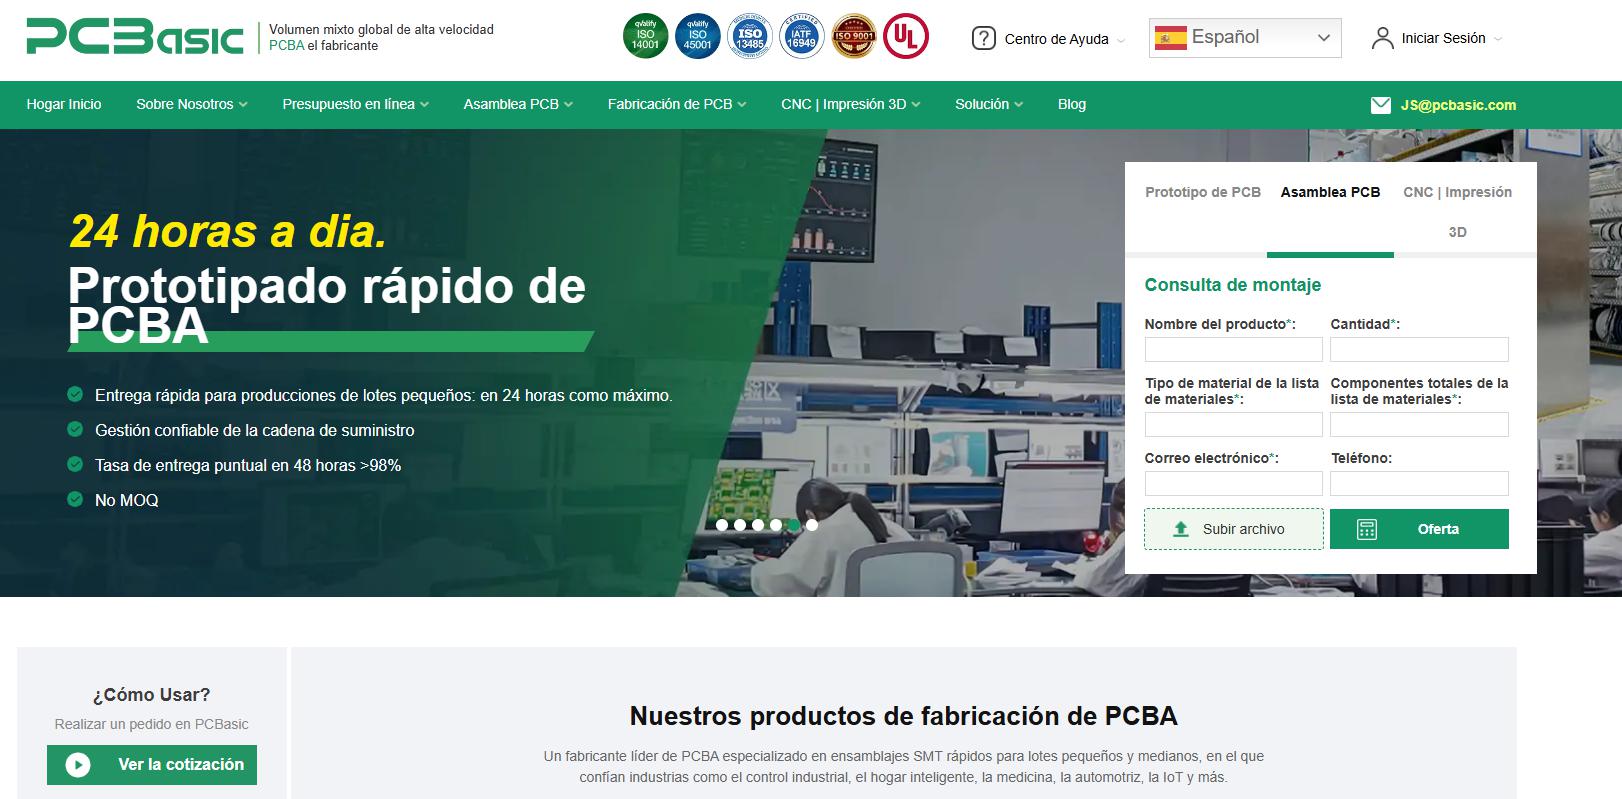Open the Blog menu item
Image resolution: width=1622 pixels, height=799 pixels.
(x=1071, y=104)
